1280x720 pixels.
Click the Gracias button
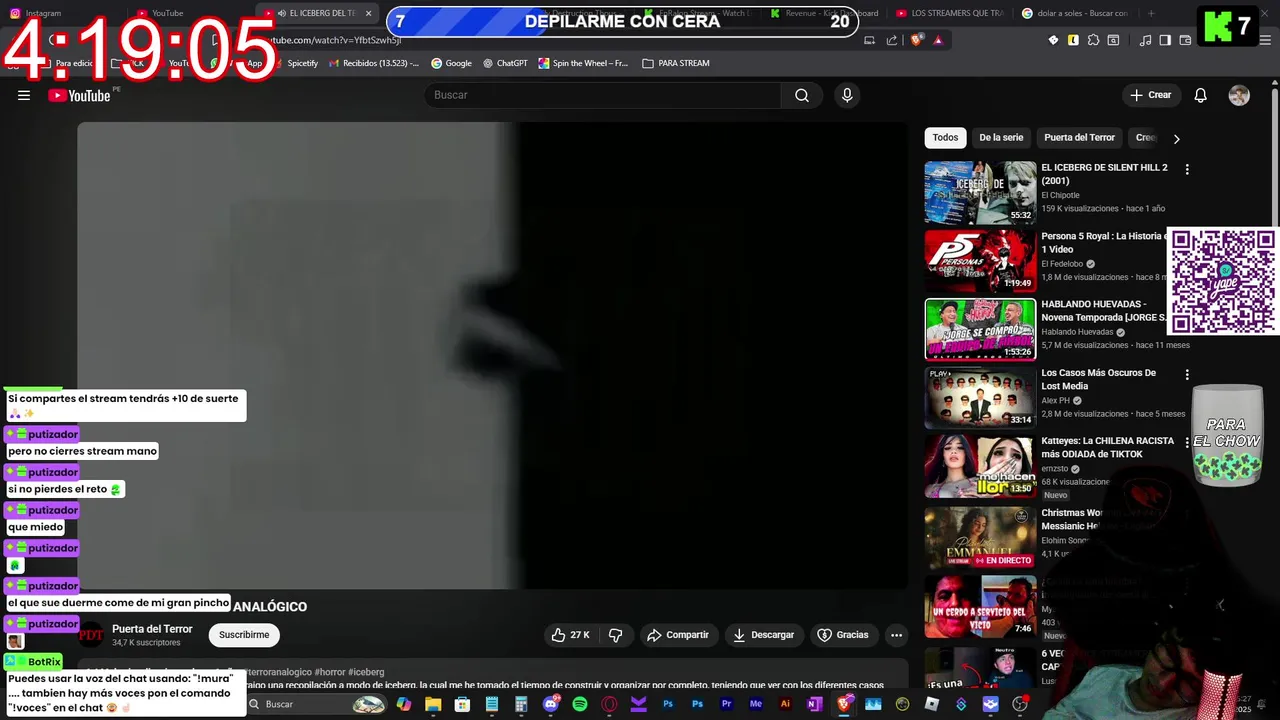pyautogui.click(x=843, y=635)
